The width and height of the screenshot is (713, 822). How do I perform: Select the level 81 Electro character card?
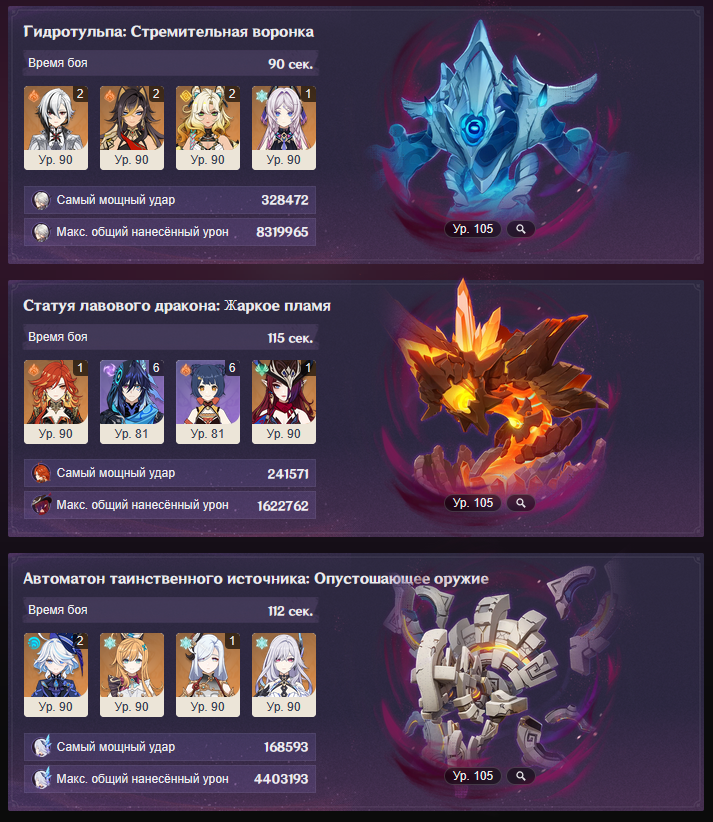[132, 402]
